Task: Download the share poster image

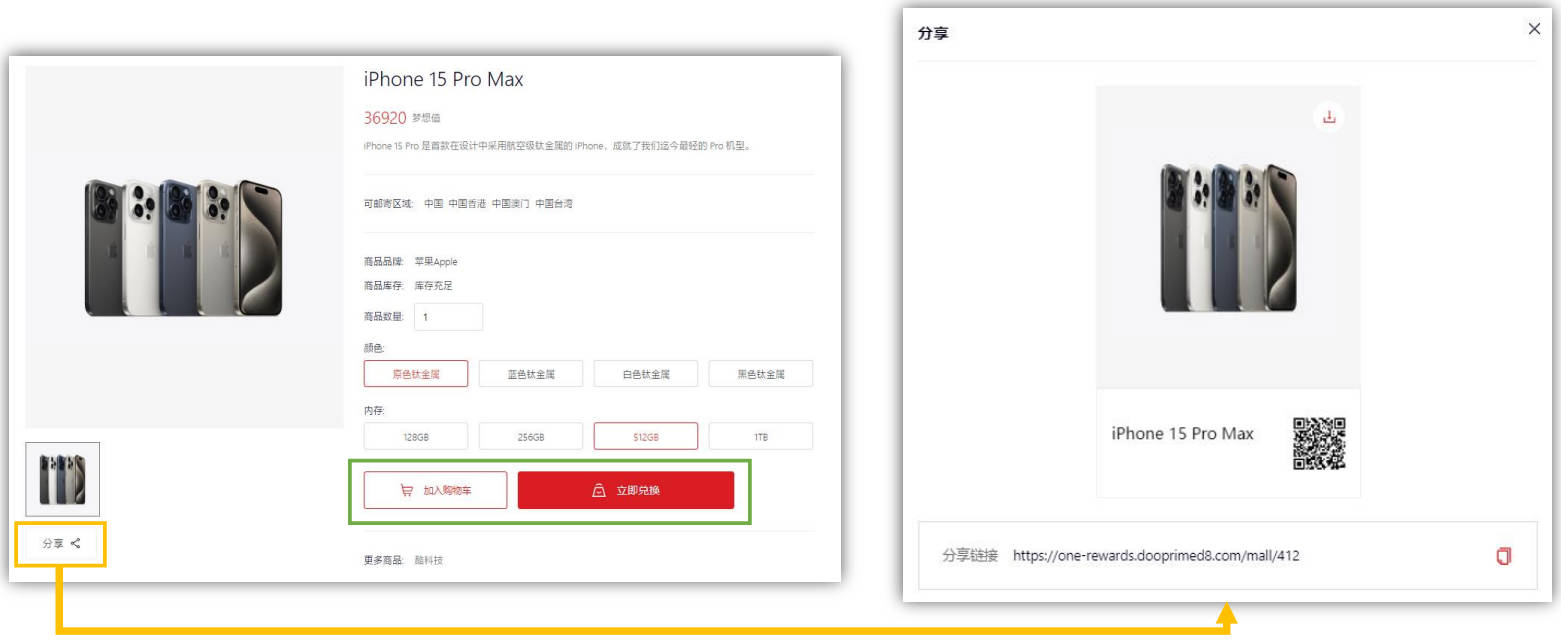Action: pyautogui.click(x=1328, y=117)
